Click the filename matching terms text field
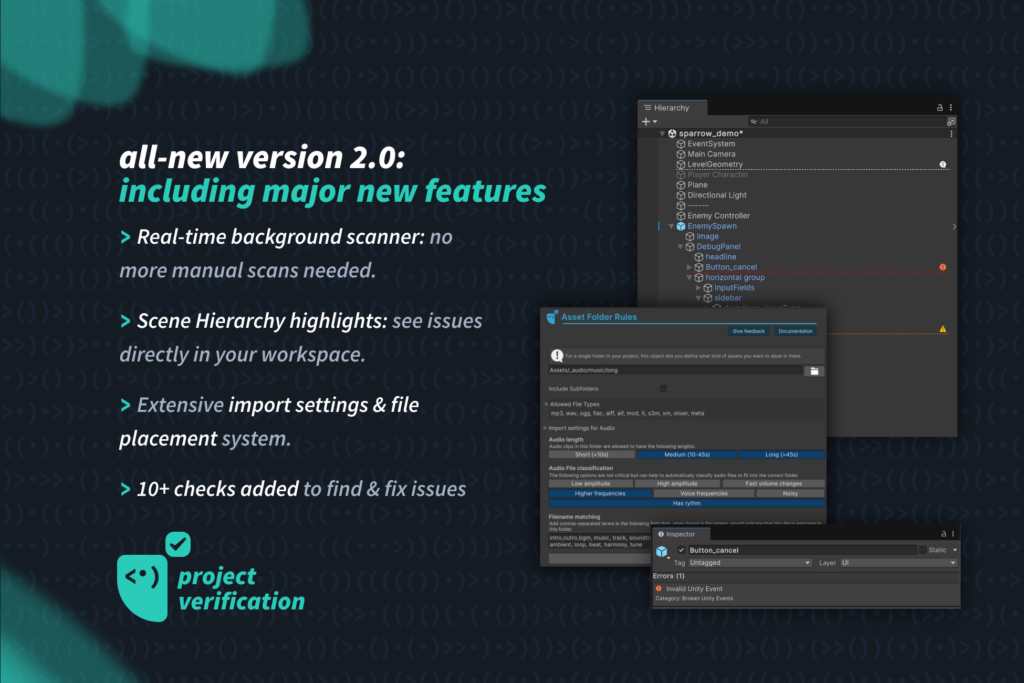 click(x=600, y=541)
